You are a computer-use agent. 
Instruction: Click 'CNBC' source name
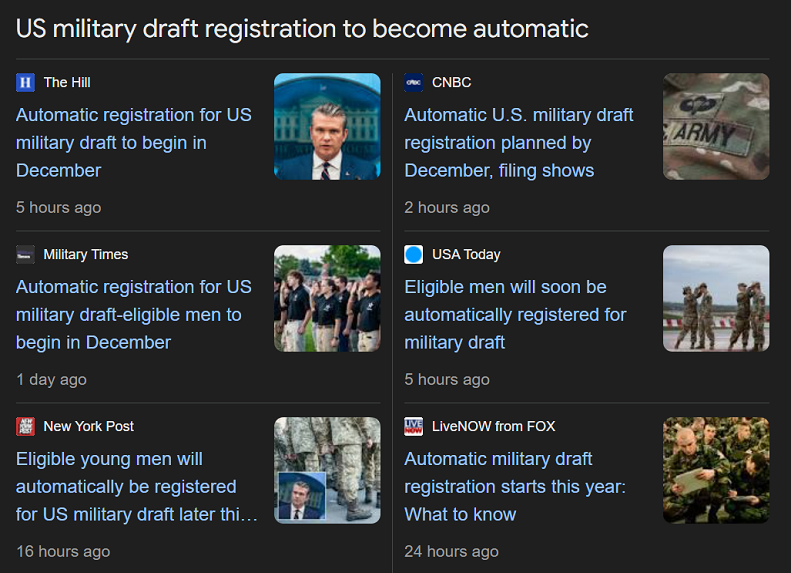pos(451,82)
